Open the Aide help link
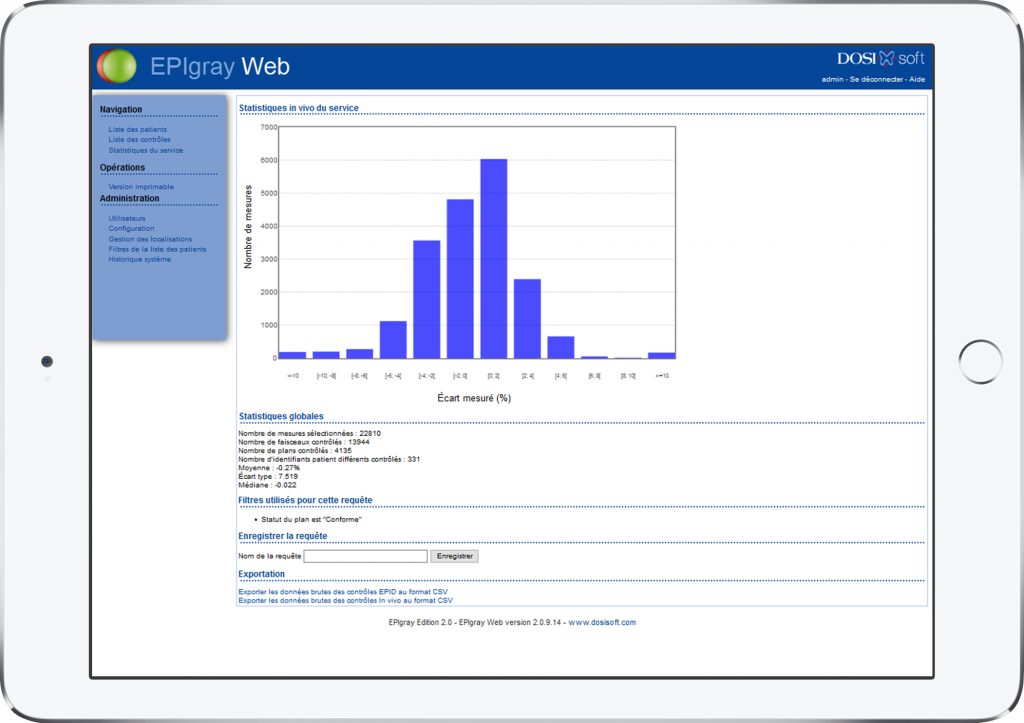The width and height of the screenshot is (1024, 723). pos(917,79)
